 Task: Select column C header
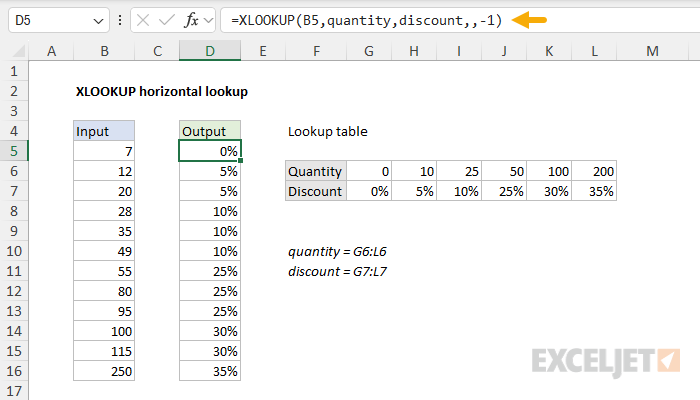click(157, 51)
